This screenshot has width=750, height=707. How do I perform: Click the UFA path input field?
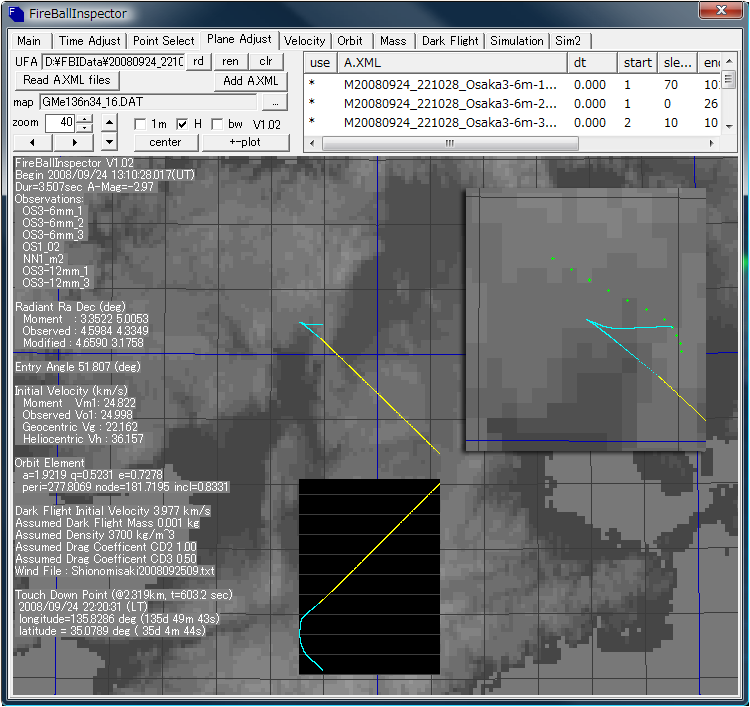pos(112,62)
